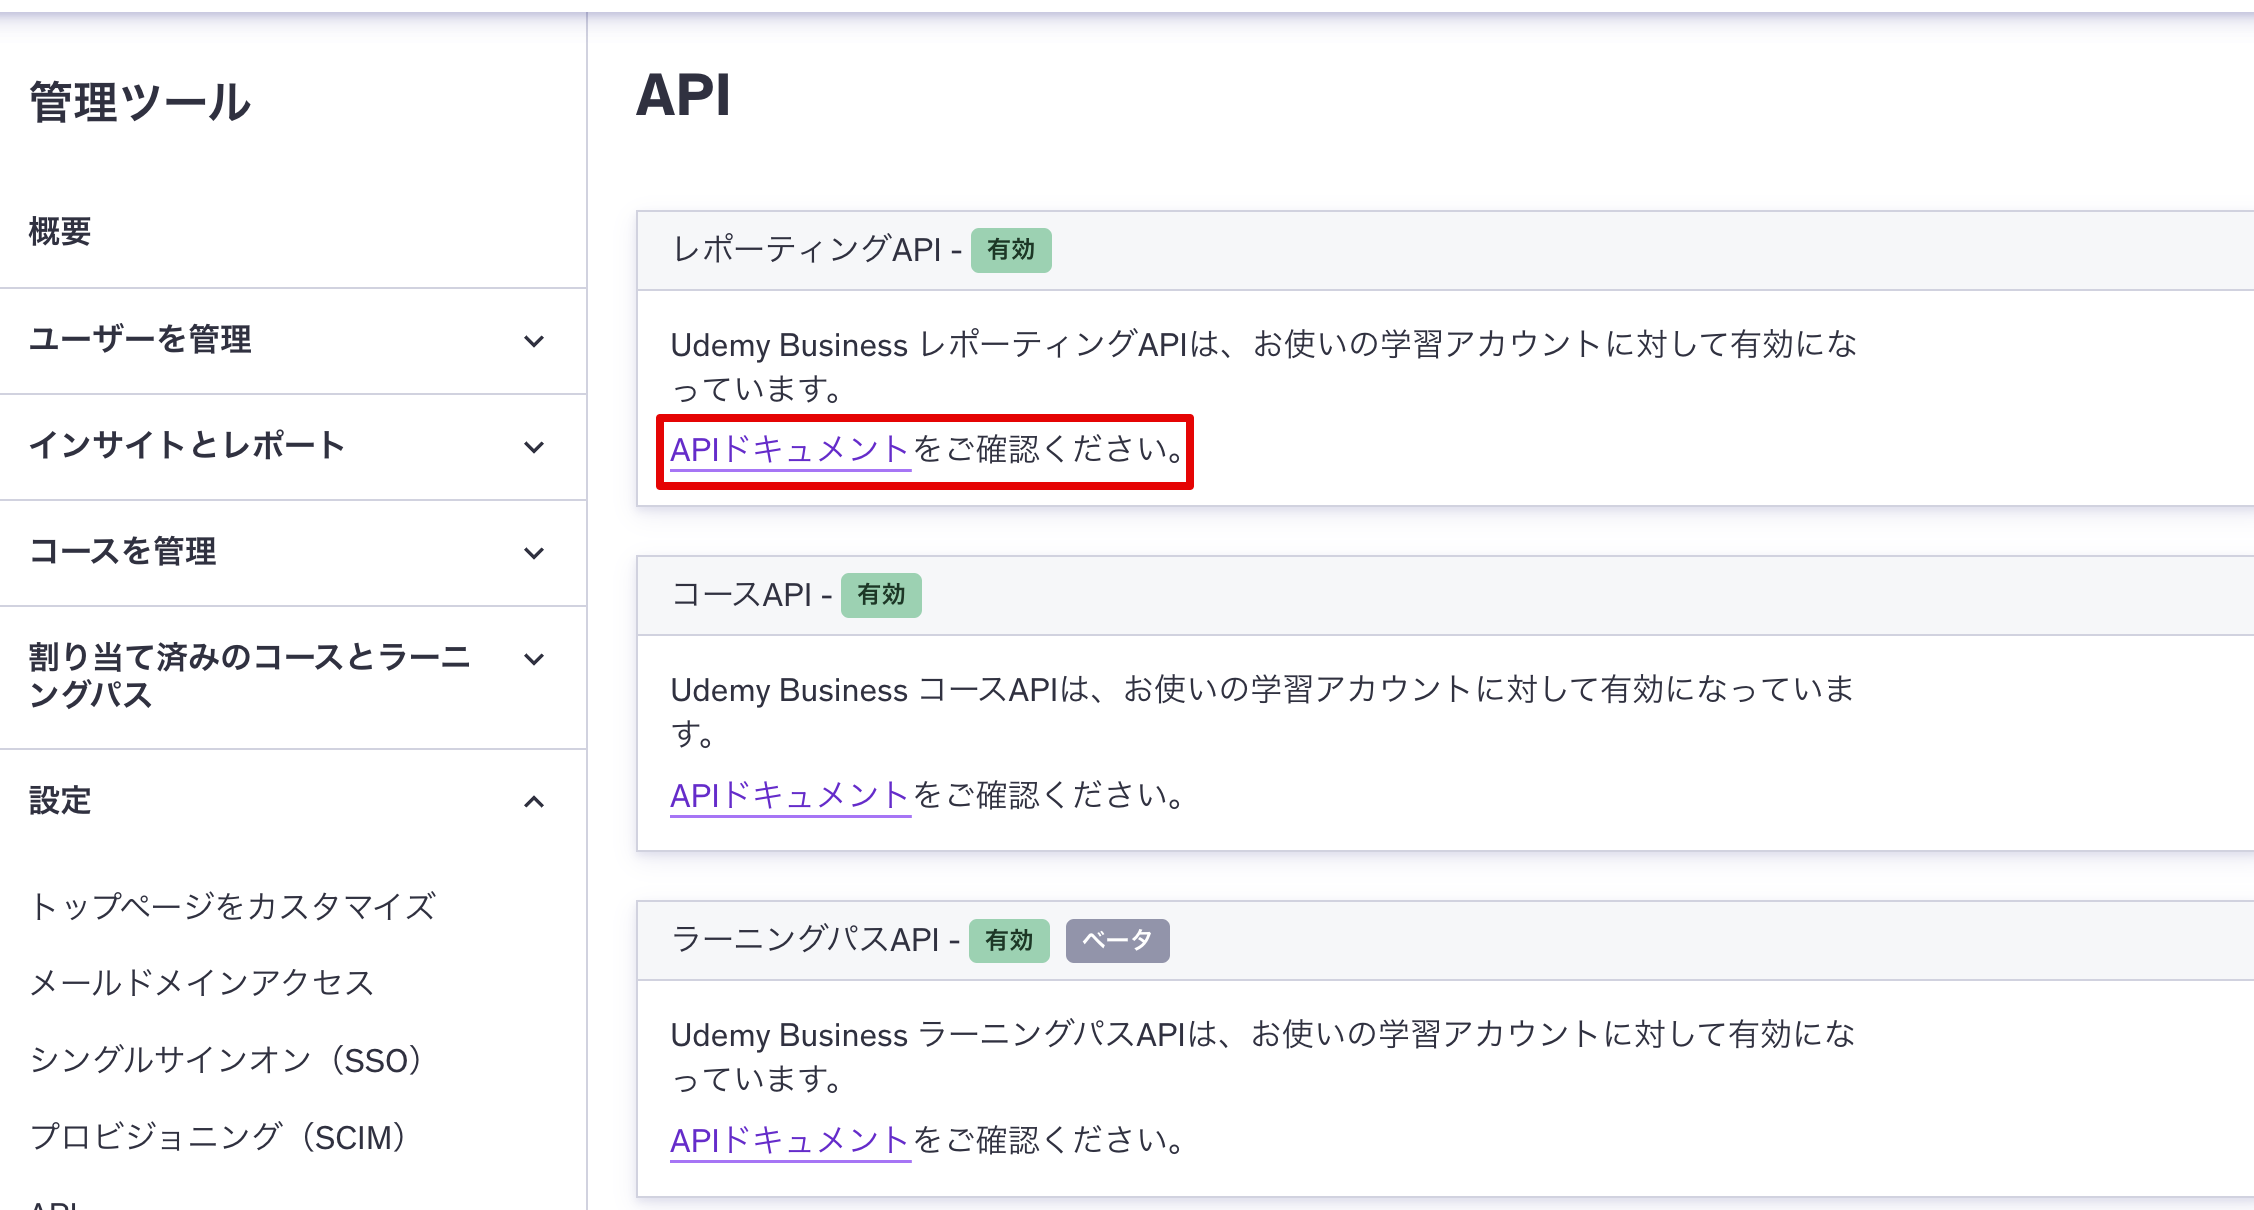Viewport: 2254px width, 1210px height.
Task: Collapse the 設定 section chevron
Action: [534, 802]
